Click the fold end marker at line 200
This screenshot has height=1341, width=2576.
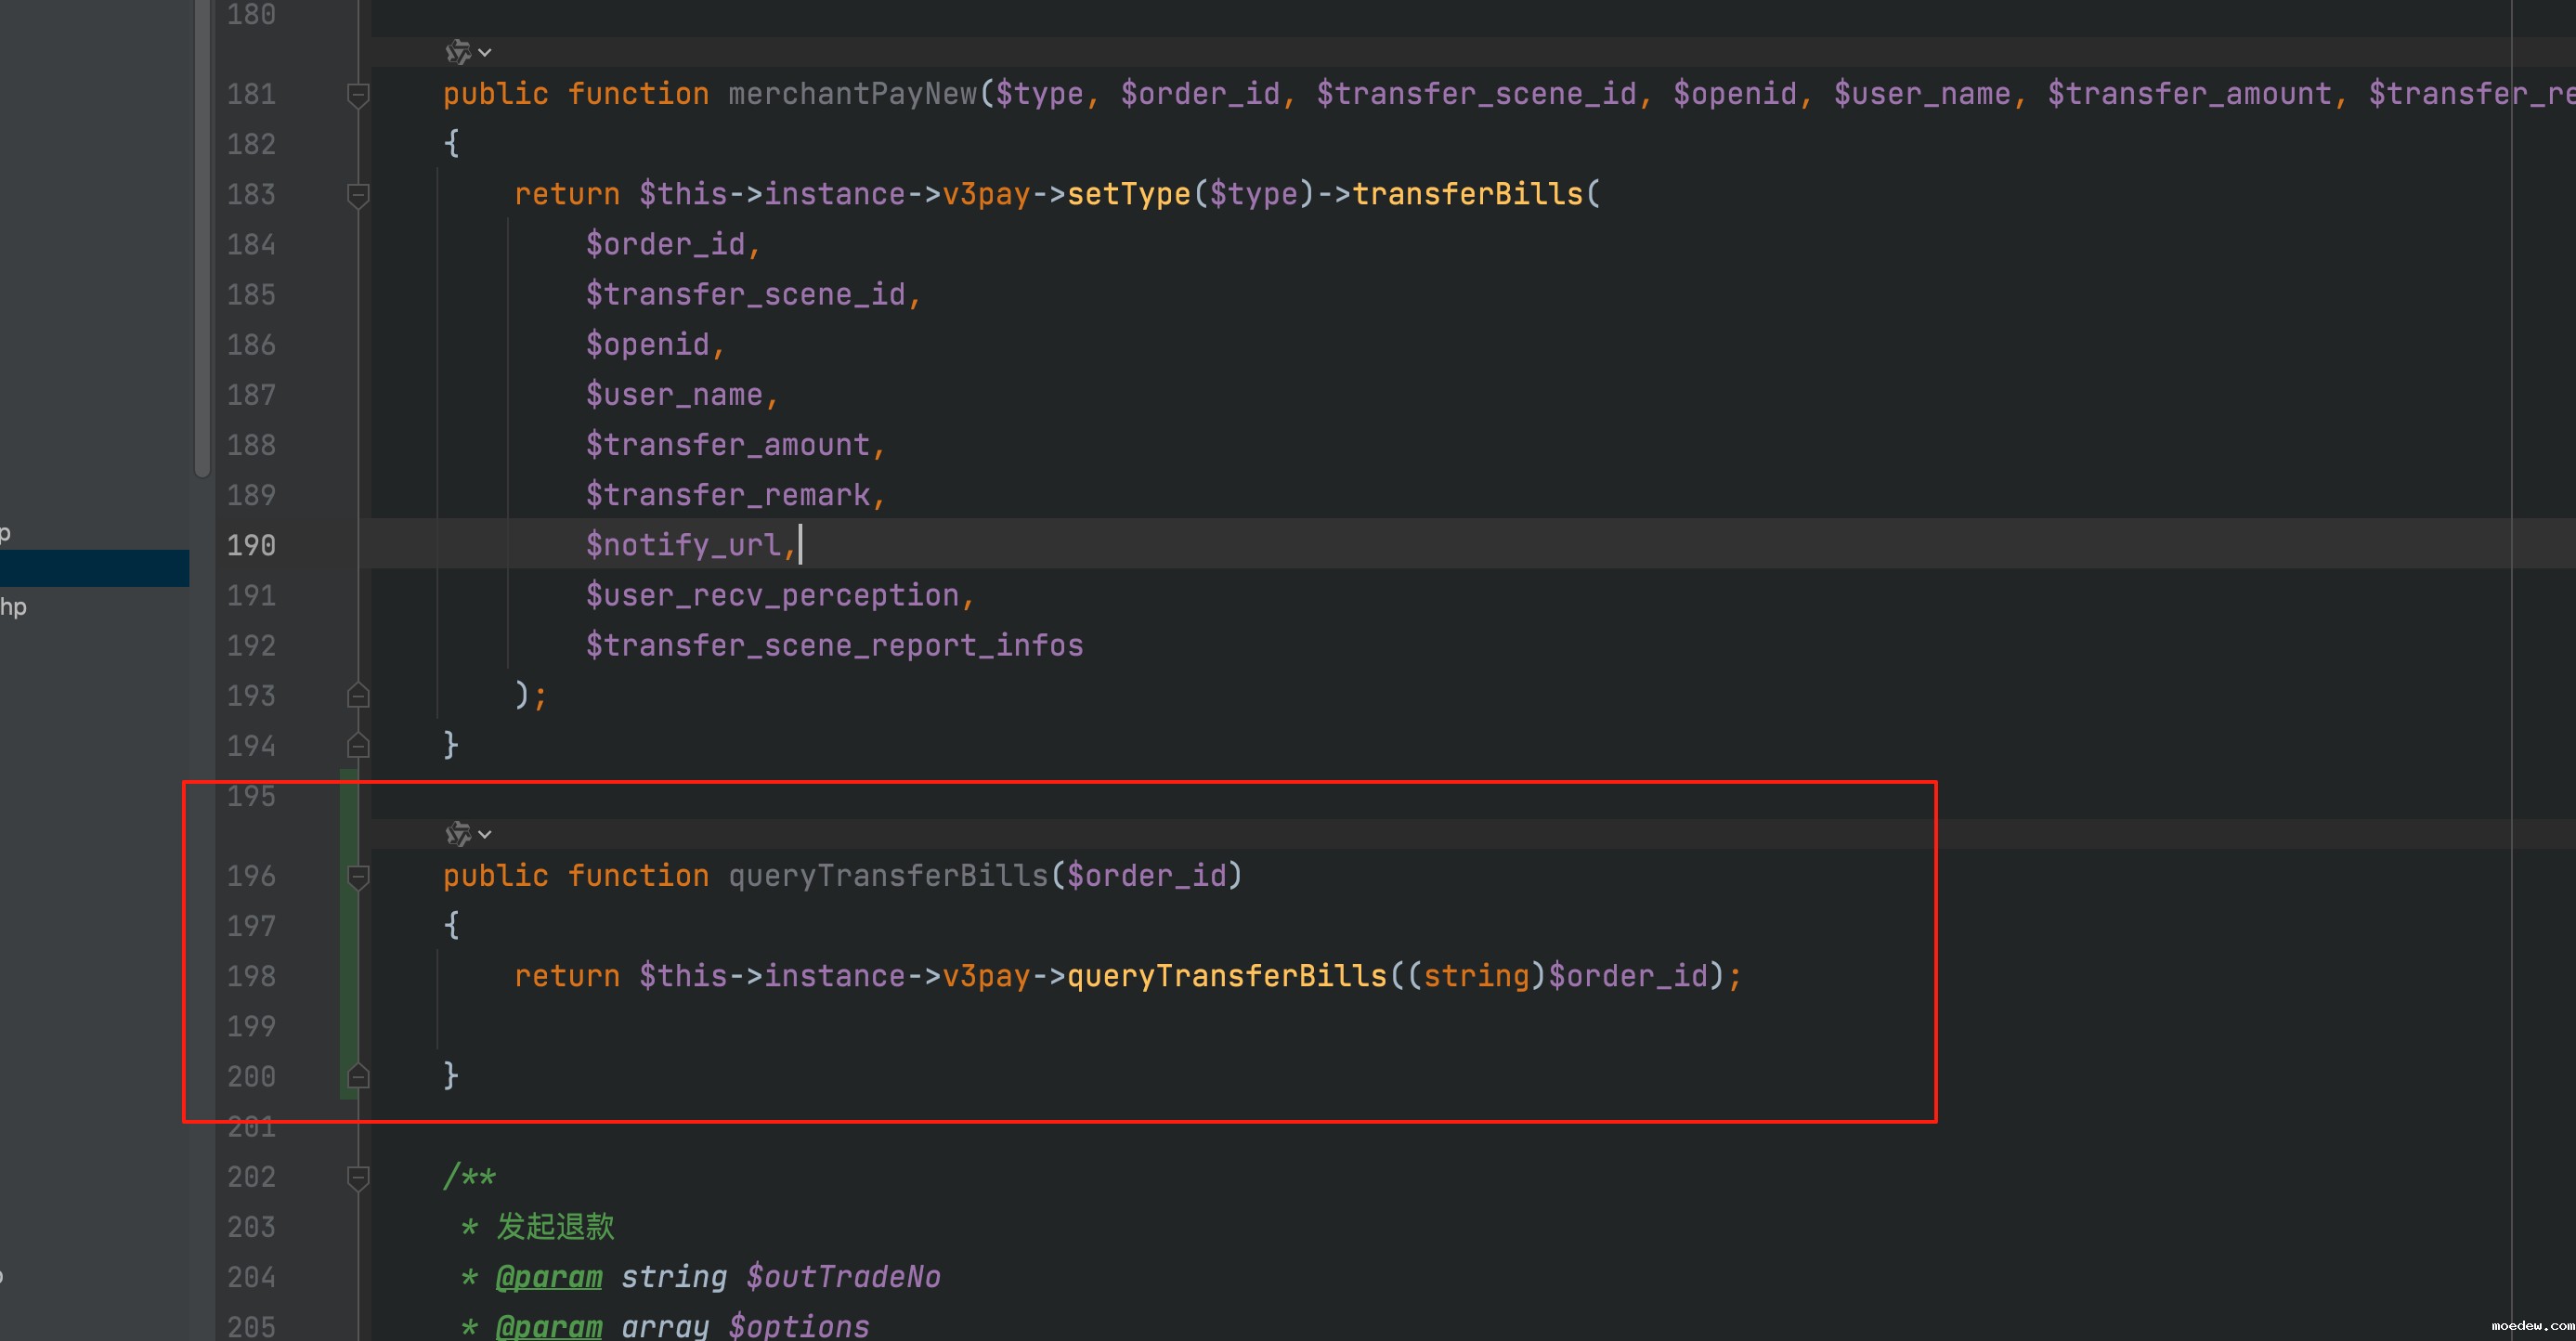358,1077
